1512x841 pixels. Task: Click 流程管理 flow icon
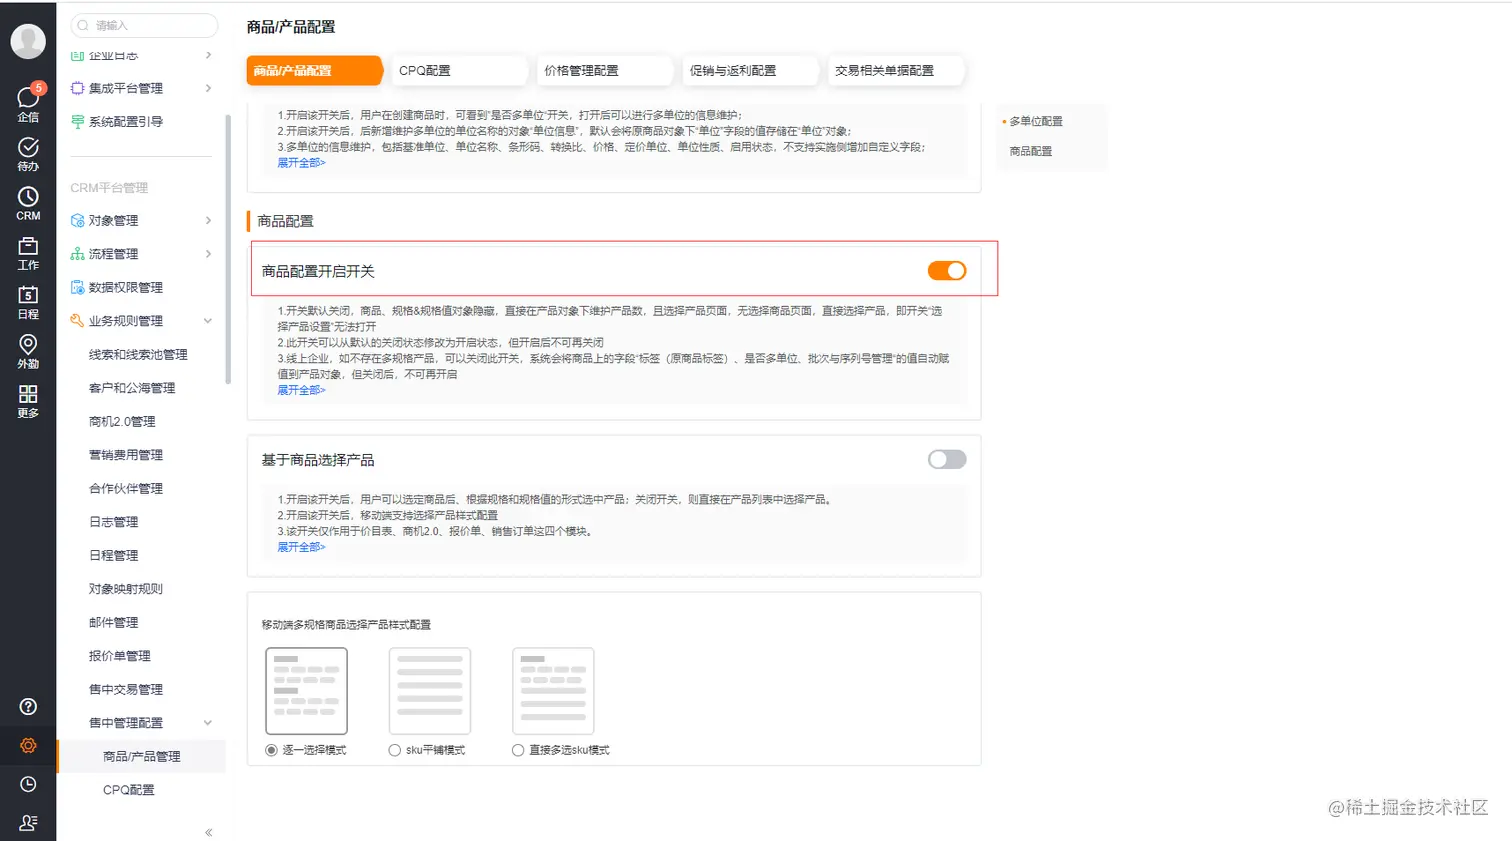(77, 254)
